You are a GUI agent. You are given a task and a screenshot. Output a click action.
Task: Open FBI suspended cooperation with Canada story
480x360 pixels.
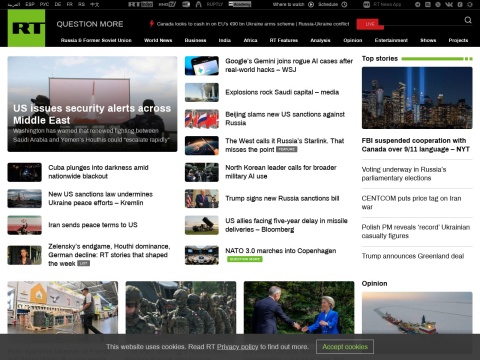click(416, 145)
